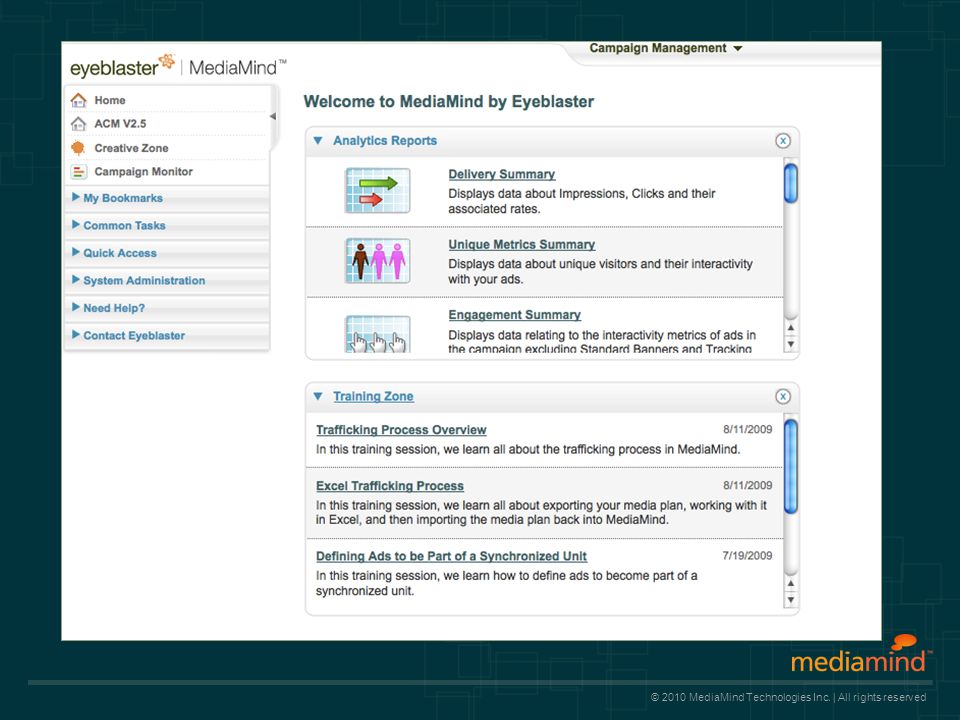Collapse the sidebar using the arrow handle

click(x=273, y=116)
